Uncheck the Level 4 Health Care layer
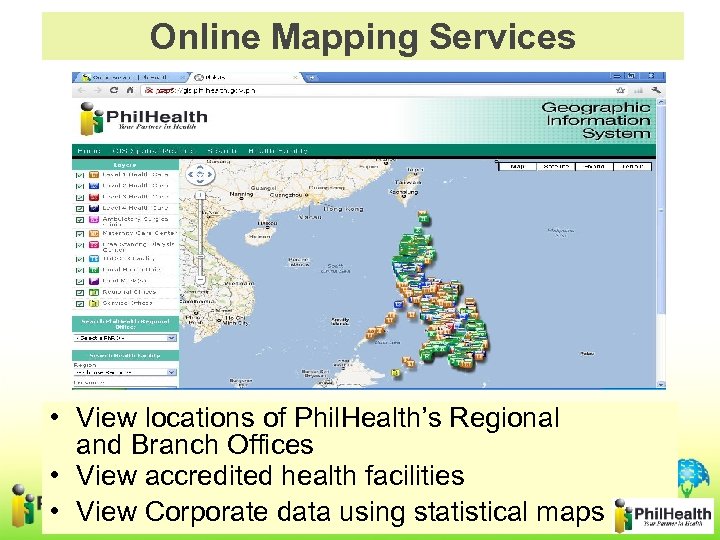The image size is (720, 540). coord(80,208)
